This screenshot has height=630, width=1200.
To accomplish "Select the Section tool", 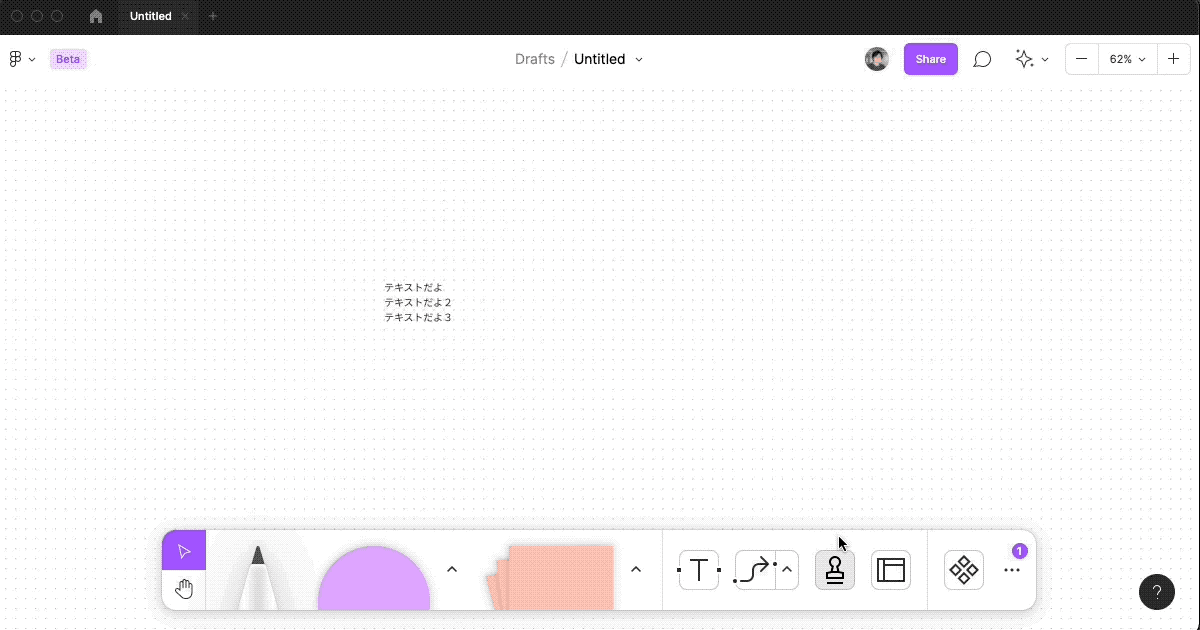I will point(890,570).
